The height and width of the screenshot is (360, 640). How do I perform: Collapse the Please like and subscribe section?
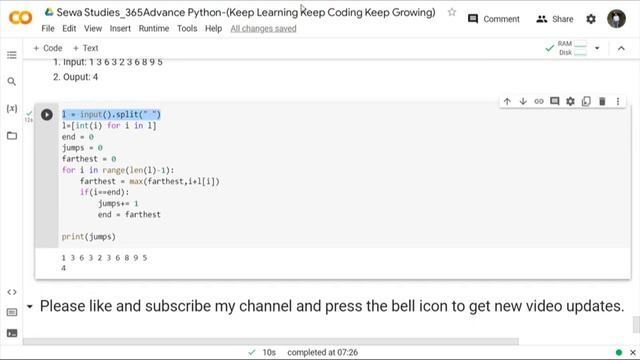pos(29,306)
